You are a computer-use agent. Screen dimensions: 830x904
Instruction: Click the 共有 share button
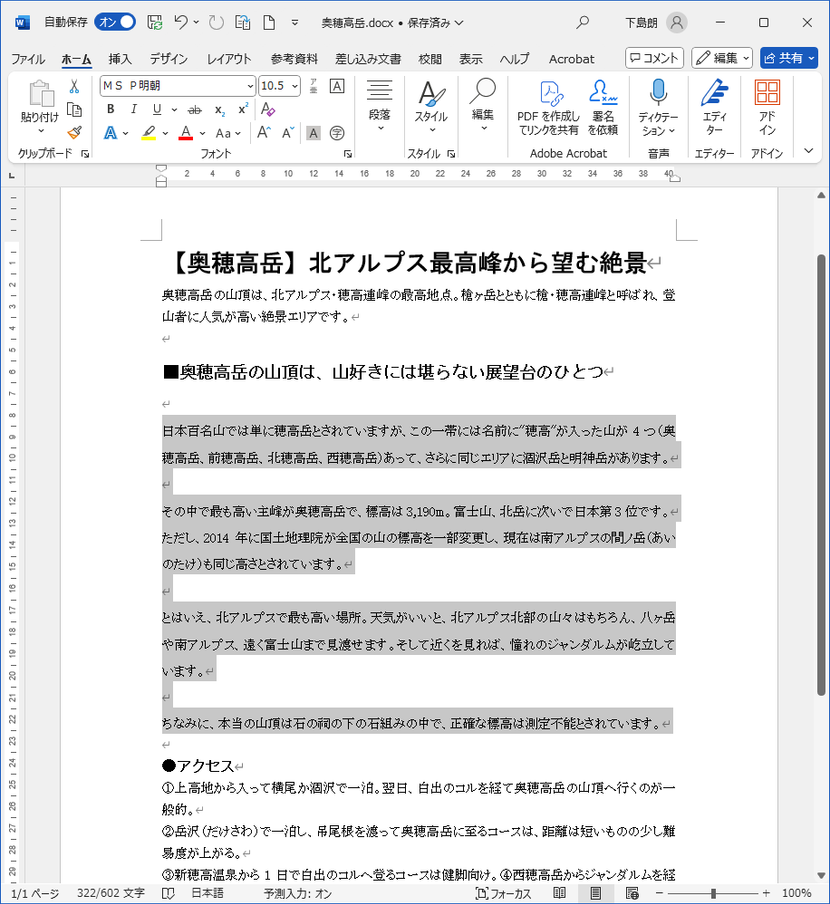click(789, 58)
